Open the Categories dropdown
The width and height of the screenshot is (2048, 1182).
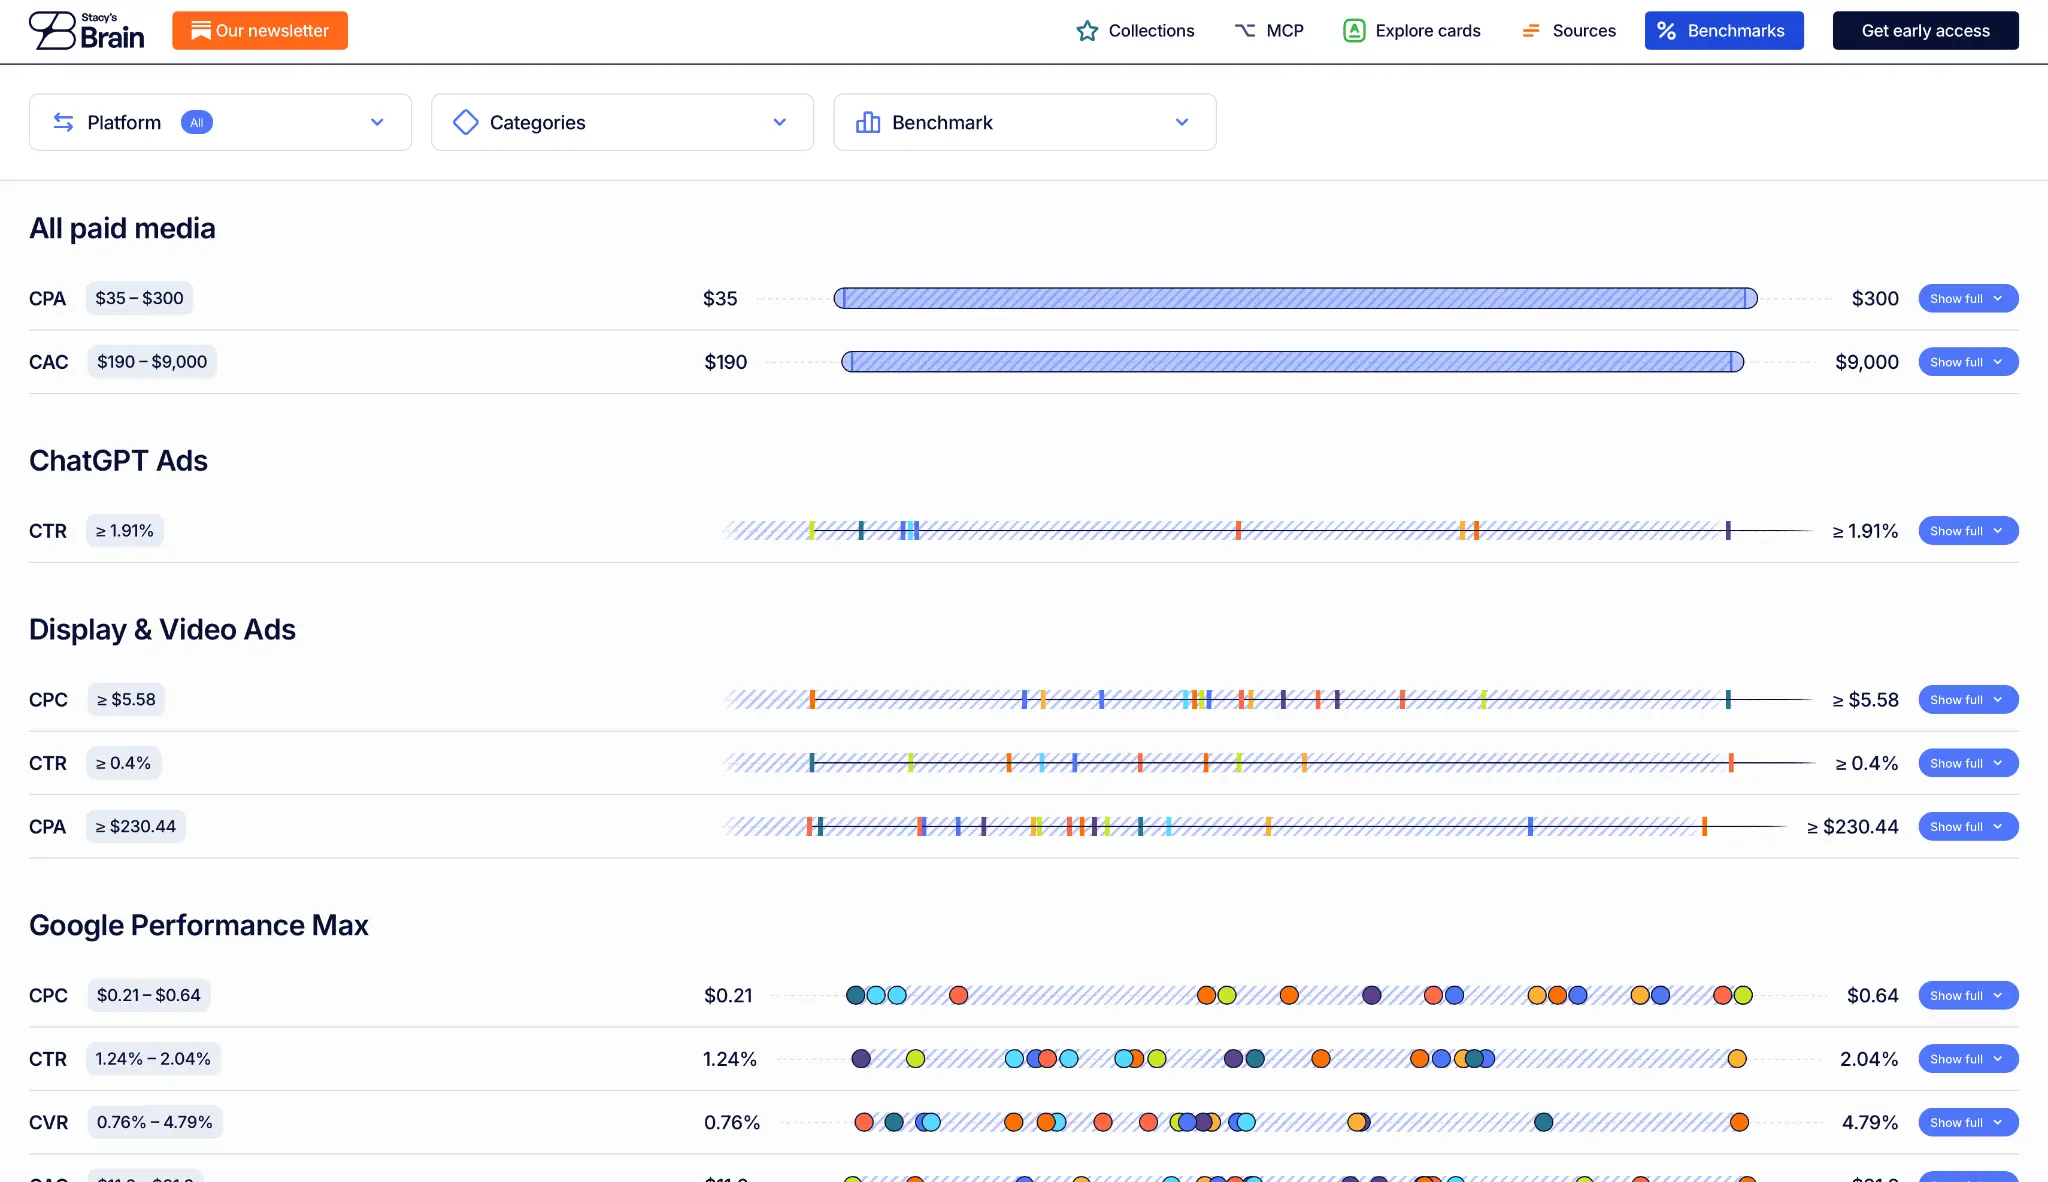coord(622,122)
